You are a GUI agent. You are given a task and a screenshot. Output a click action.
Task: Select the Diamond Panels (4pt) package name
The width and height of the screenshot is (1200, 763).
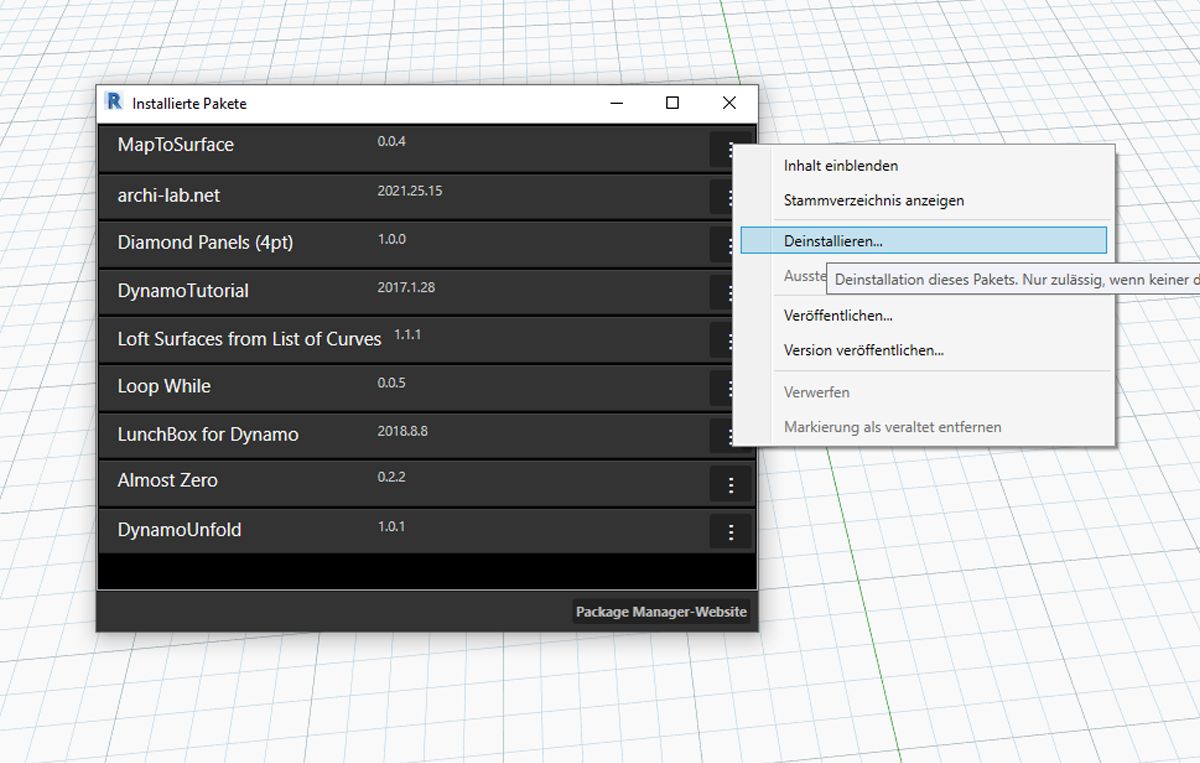(x=205, y=243)
